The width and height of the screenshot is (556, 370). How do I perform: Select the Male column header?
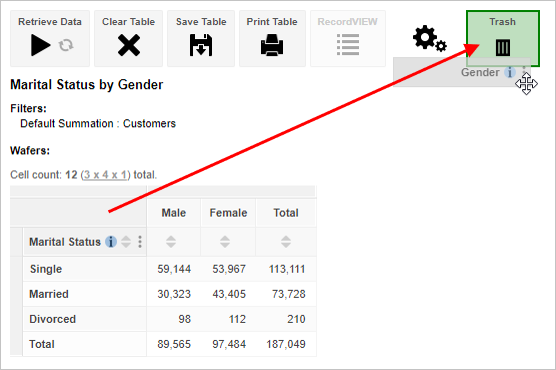click(174, 213)
